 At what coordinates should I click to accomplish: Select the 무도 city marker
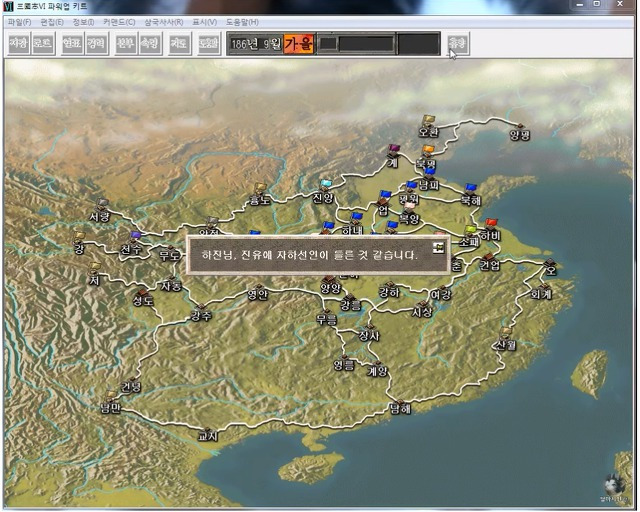[169, 253]
